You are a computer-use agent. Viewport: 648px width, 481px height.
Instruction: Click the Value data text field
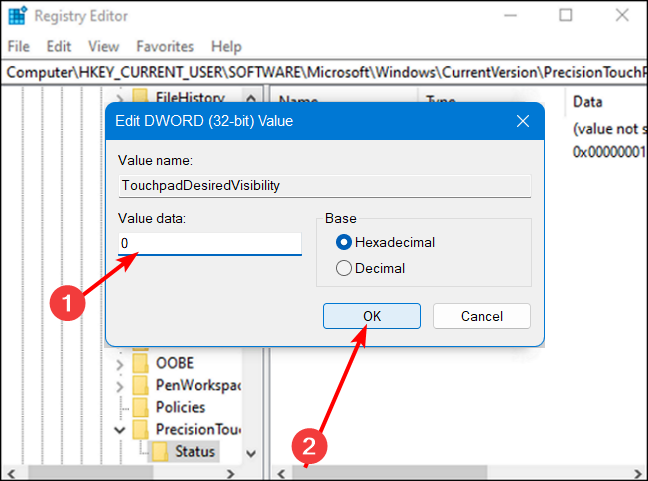(209, 243)
